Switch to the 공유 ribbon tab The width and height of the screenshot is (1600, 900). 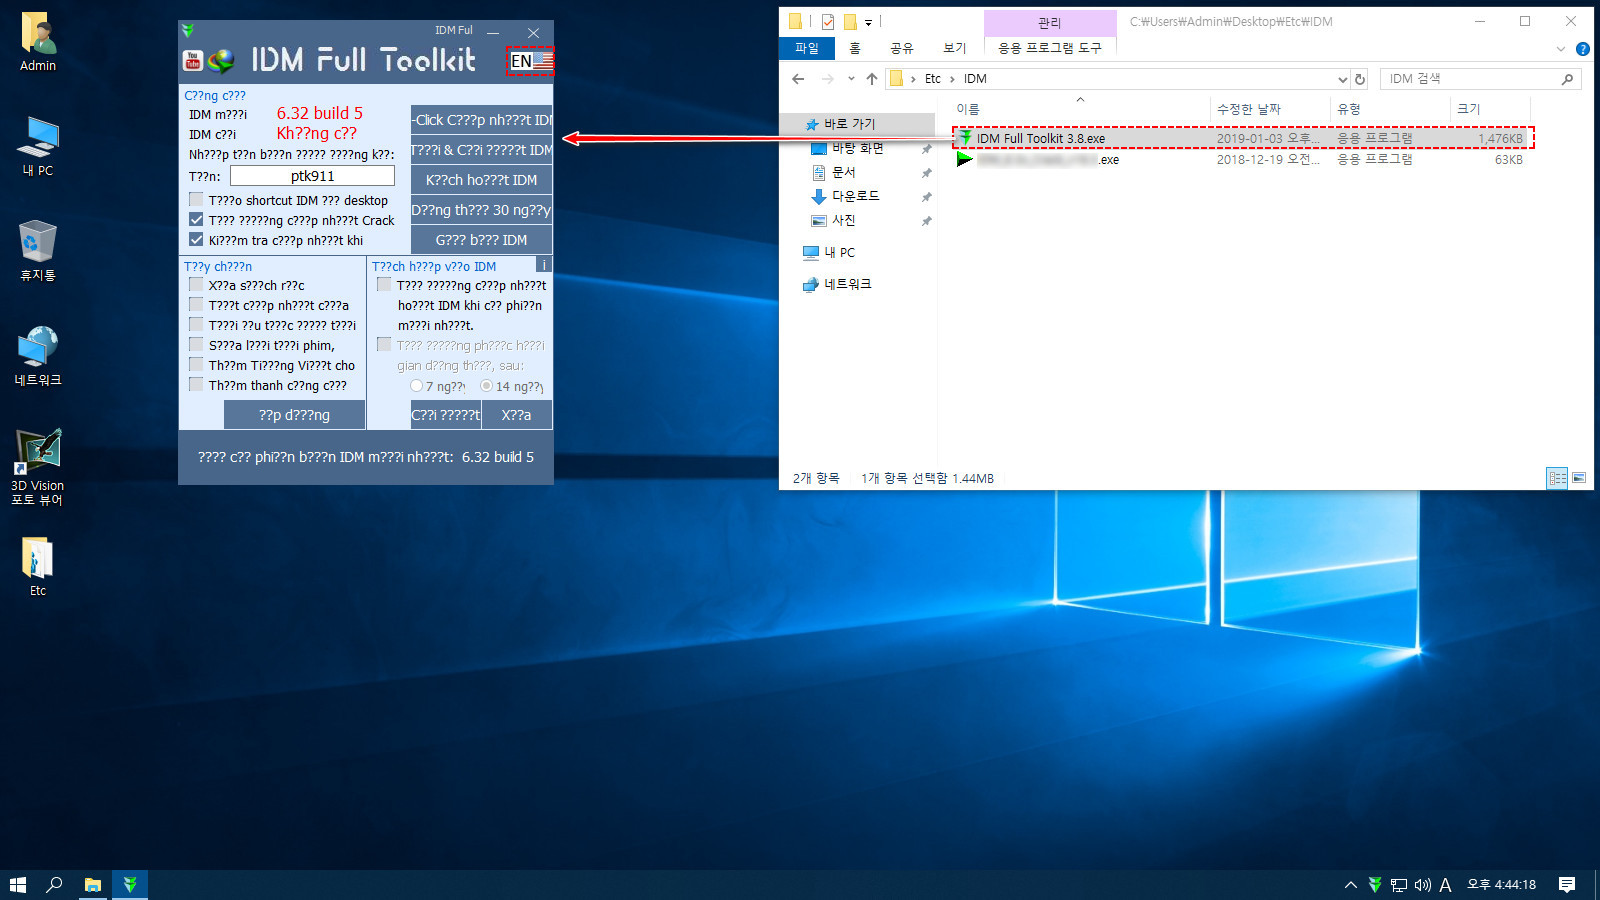pyautogui.click(x=902, y=48)
